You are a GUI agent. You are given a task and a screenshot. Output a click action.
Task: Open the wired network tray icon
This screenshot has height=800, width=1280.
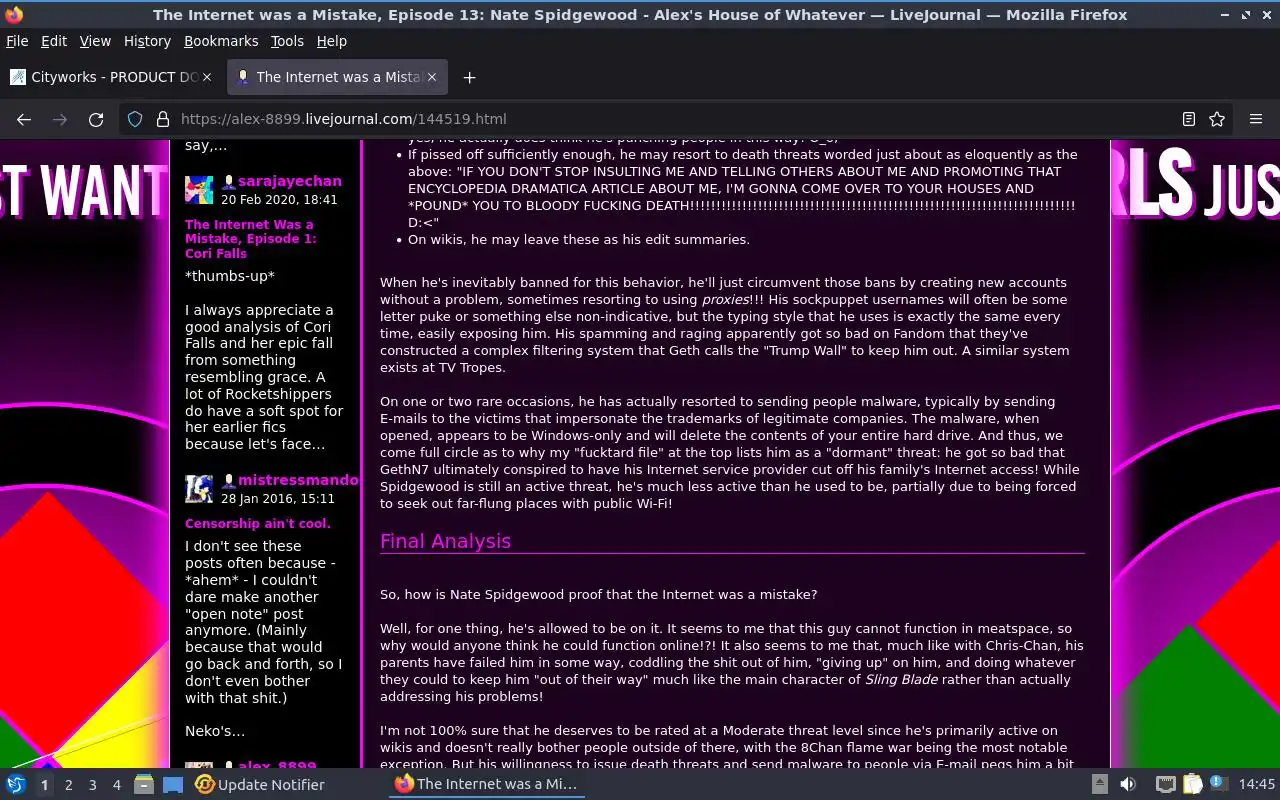(1165, 785)
